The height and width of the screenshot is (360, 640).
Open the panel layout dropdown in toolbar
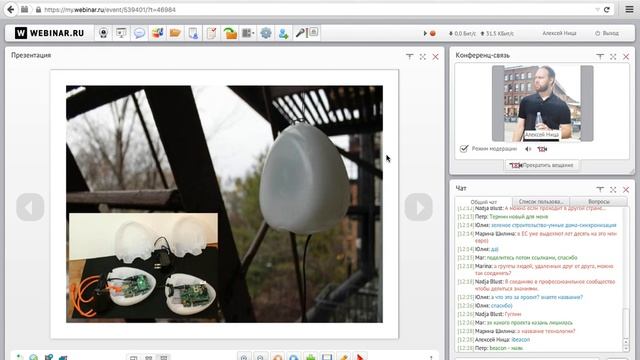click(248, 33)
